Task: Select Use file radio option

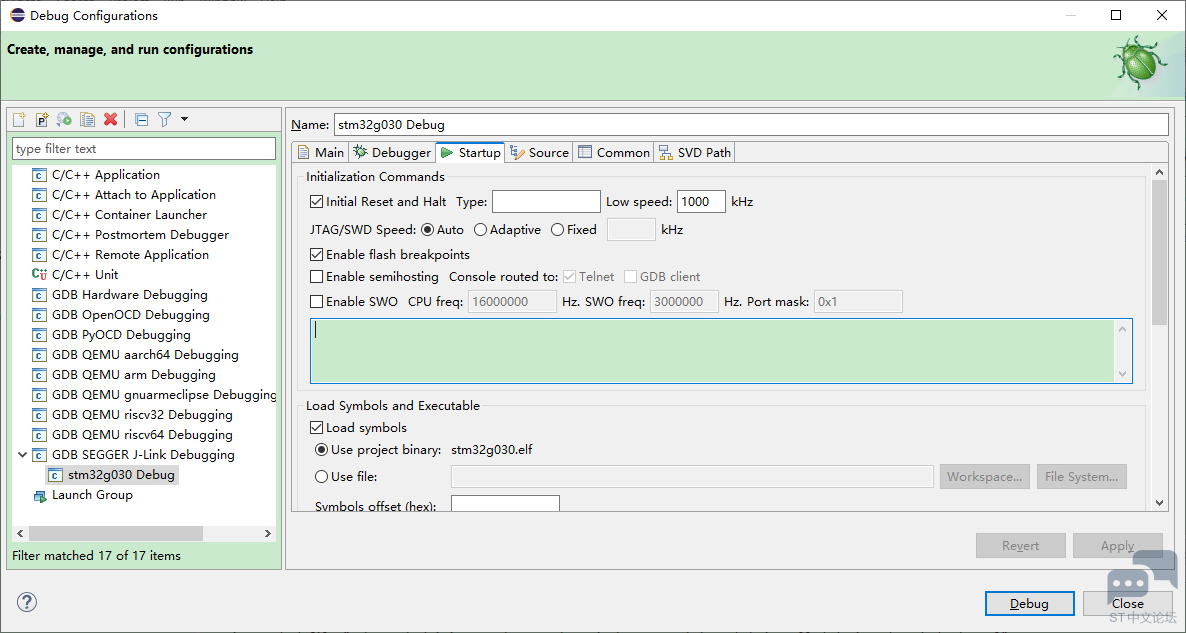Action: click(321, 476)
